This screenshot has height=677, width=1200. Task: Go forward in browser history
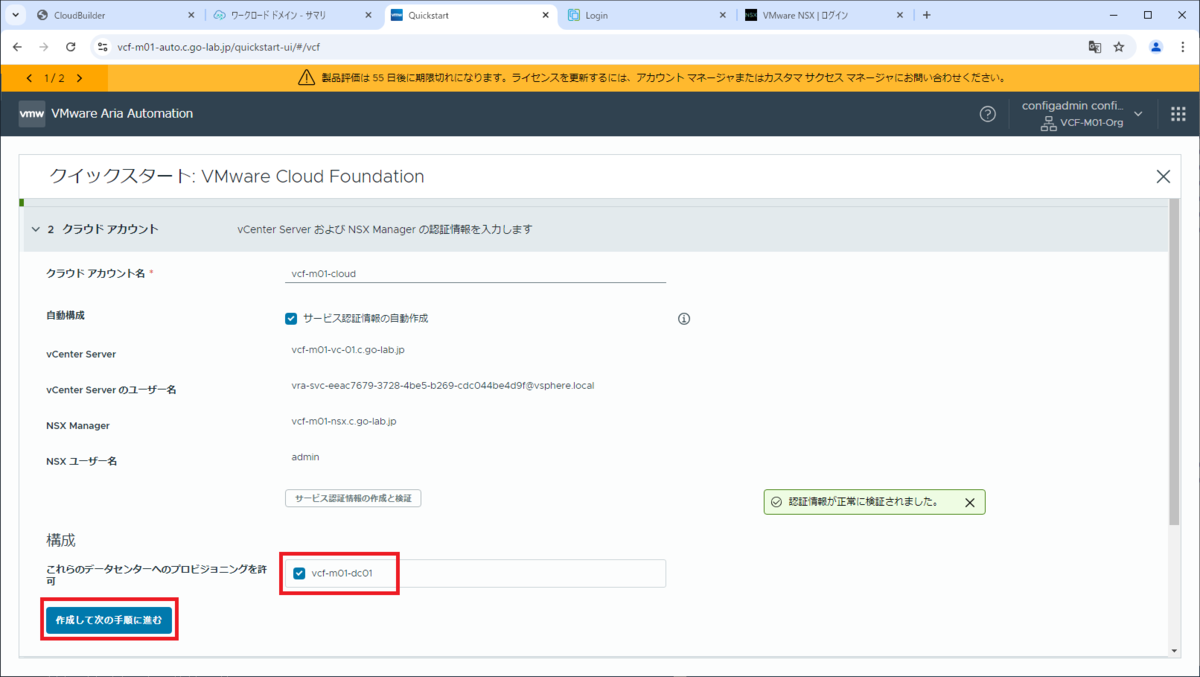(43, 46)
